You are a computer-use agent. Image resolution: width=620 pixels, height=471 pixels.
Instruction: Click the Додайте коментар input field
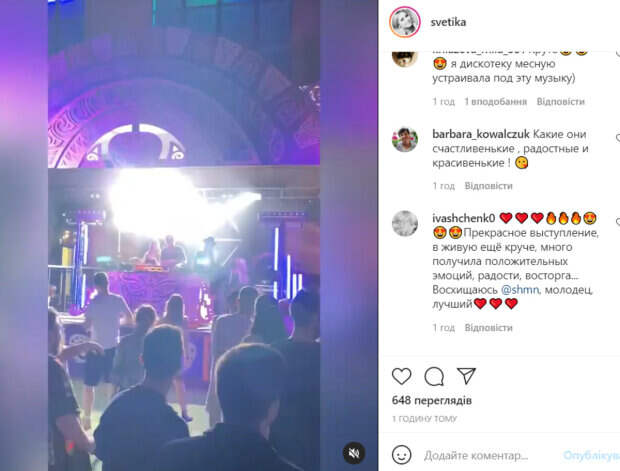[488, 456]
